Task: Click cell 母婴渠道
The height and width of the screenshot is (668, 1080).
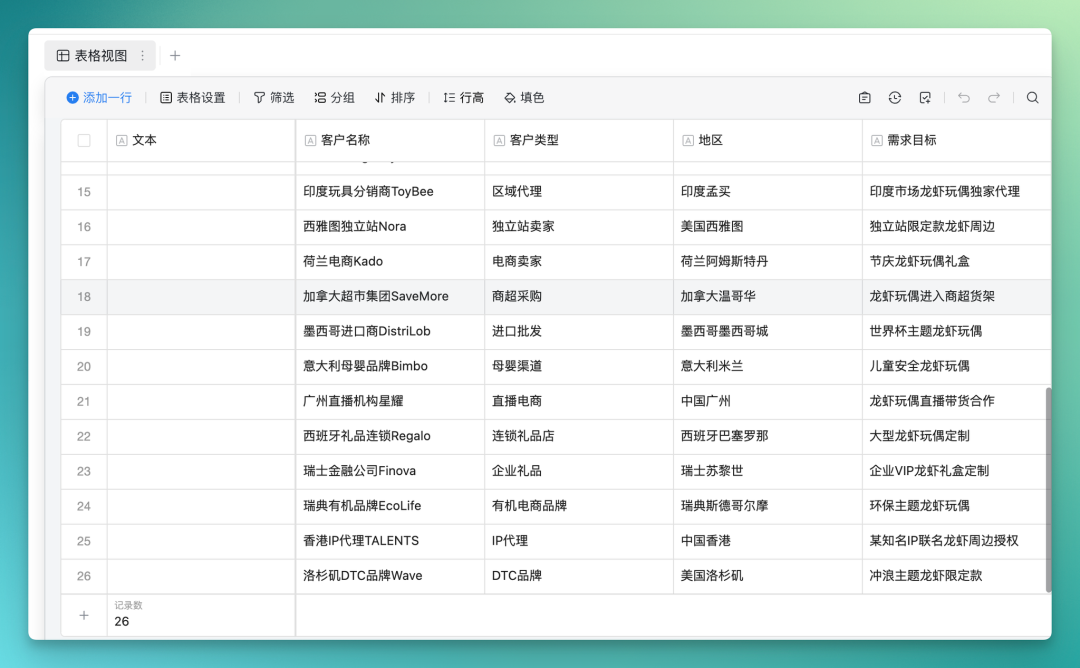Action: point(579,366)
